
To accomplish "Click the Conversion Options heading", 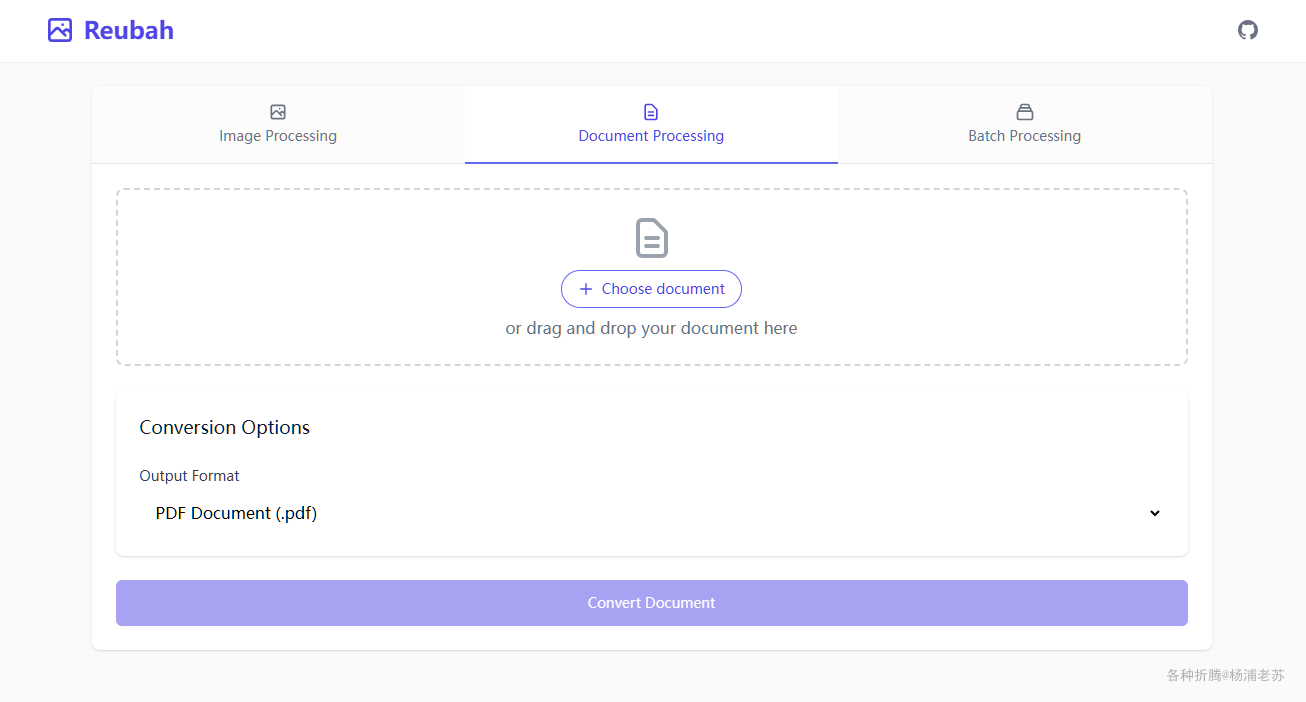I will coord(224,428).
